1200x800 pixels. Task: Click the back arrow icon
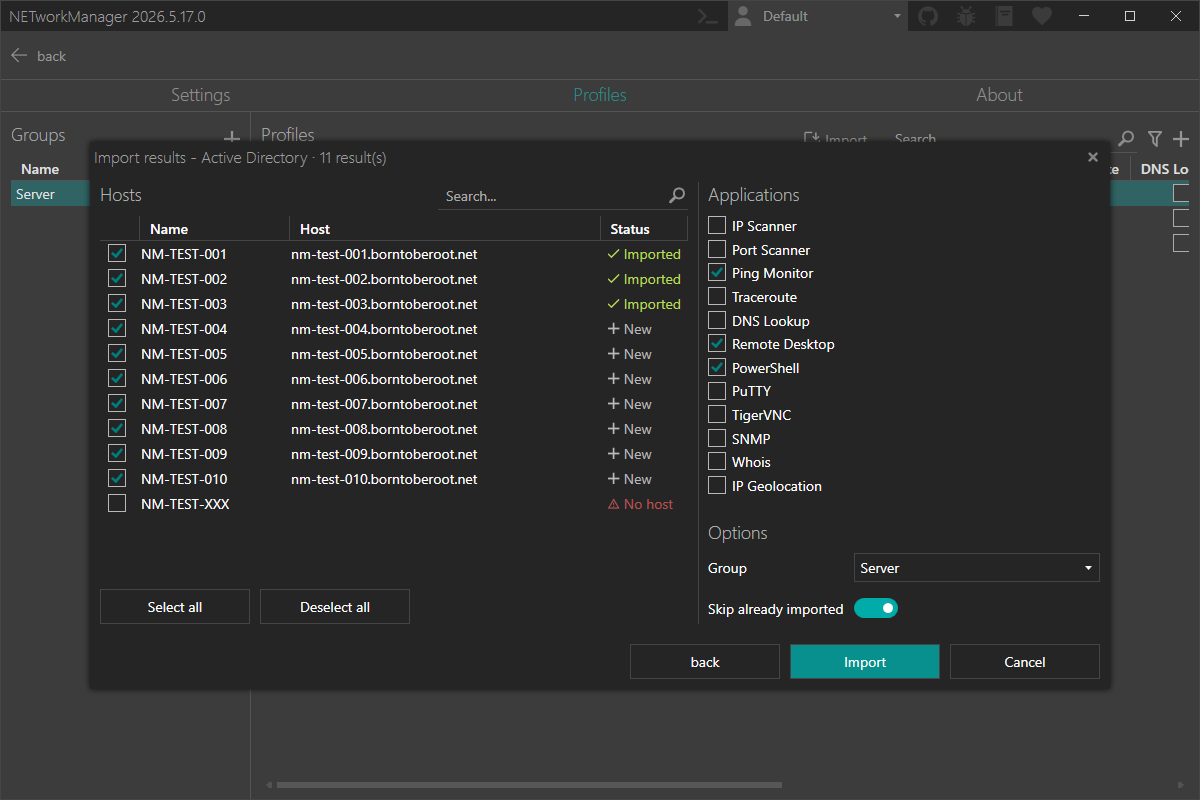[19, 56]
